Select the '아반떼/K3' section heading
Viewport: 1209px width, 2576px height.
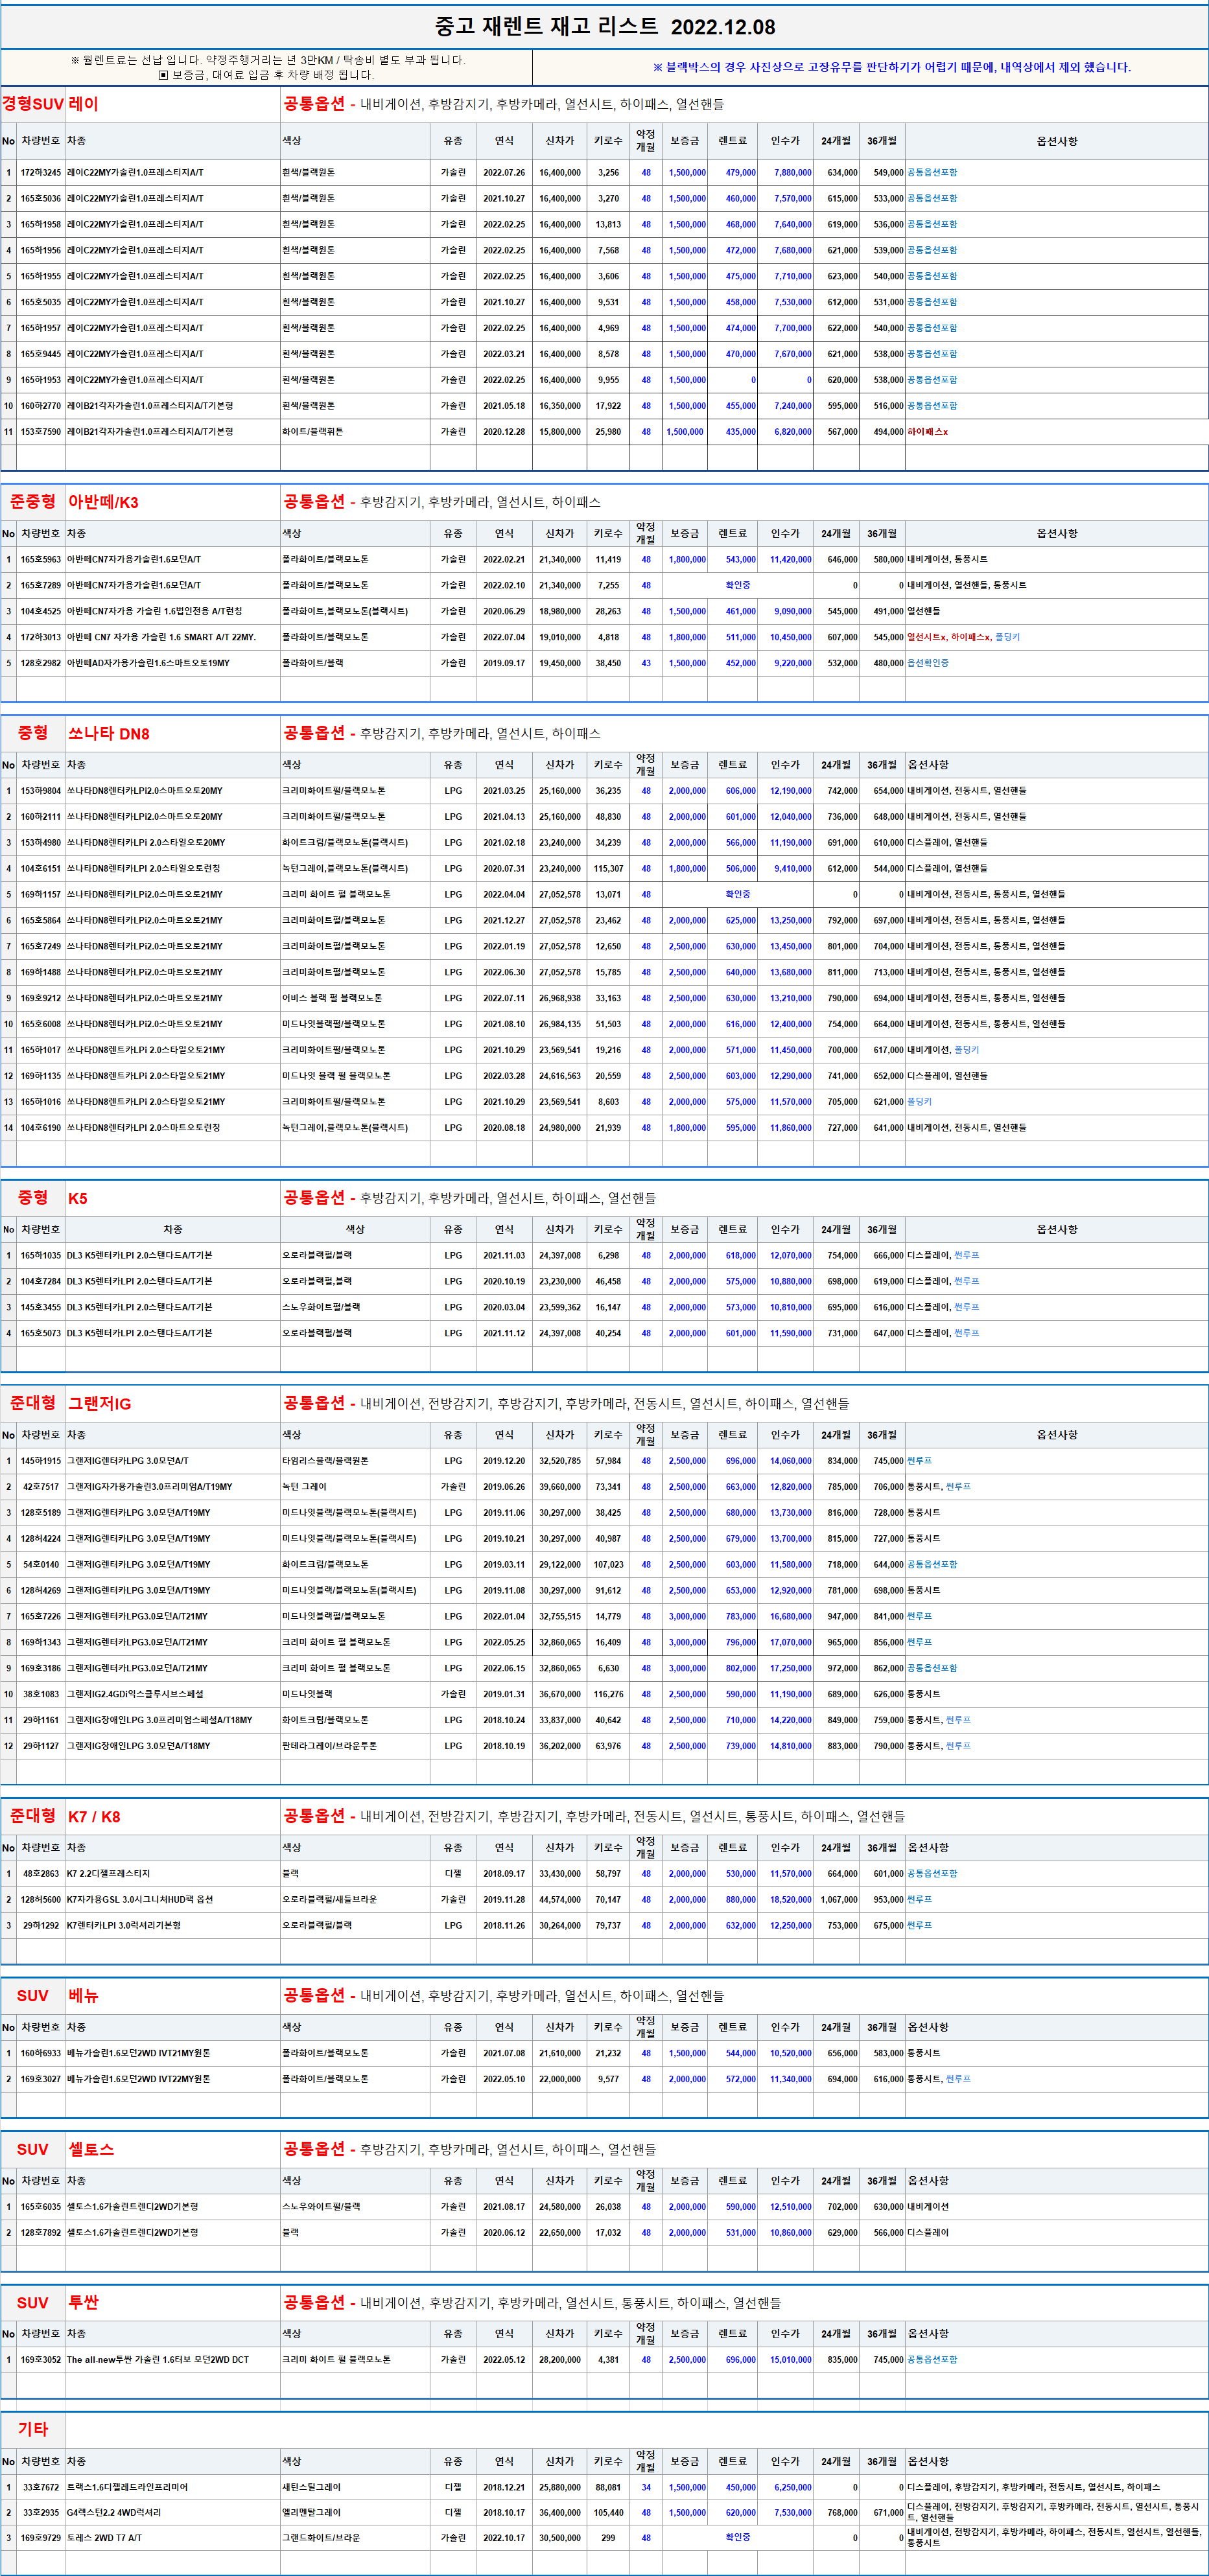[103, 502]
